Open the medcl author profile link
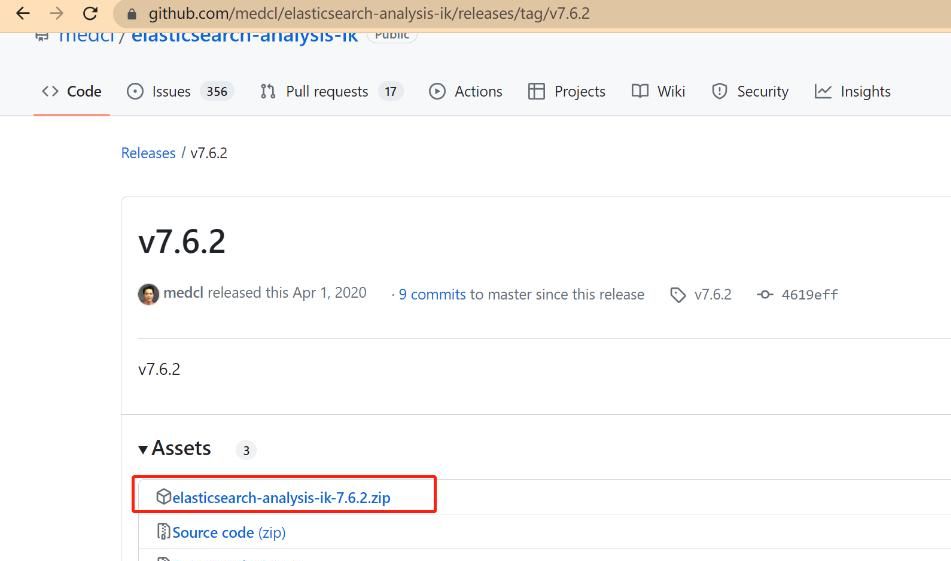Image resolution: width=951 pixels, height=561 pixels. tap(183, 293)
